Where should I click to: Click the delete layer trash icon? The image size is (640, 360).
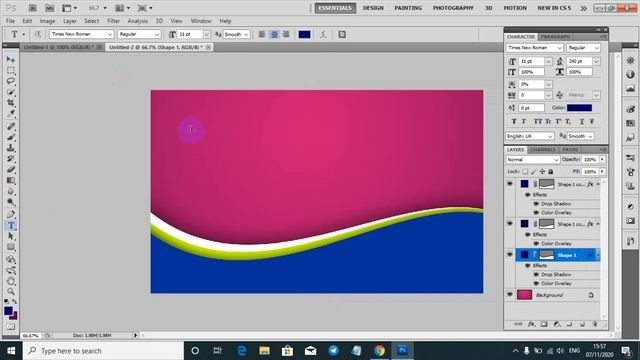595,324
